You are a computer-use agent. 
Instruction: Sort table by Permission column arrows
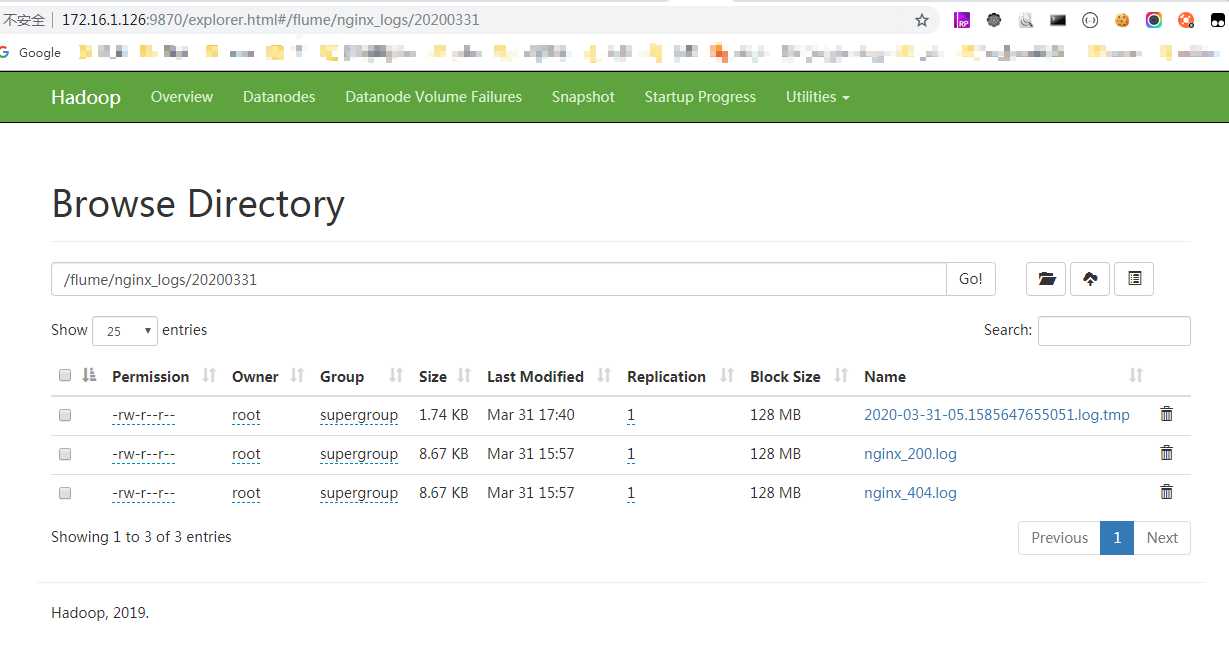pyautogui.click(x=209, y=376)
